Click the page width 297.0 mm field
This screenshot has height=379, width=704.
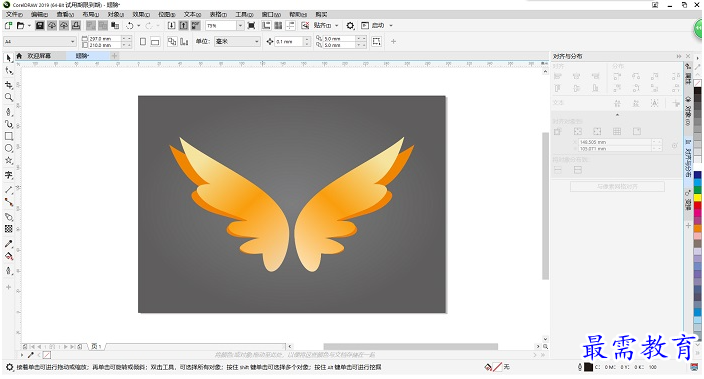coord(105,39)
